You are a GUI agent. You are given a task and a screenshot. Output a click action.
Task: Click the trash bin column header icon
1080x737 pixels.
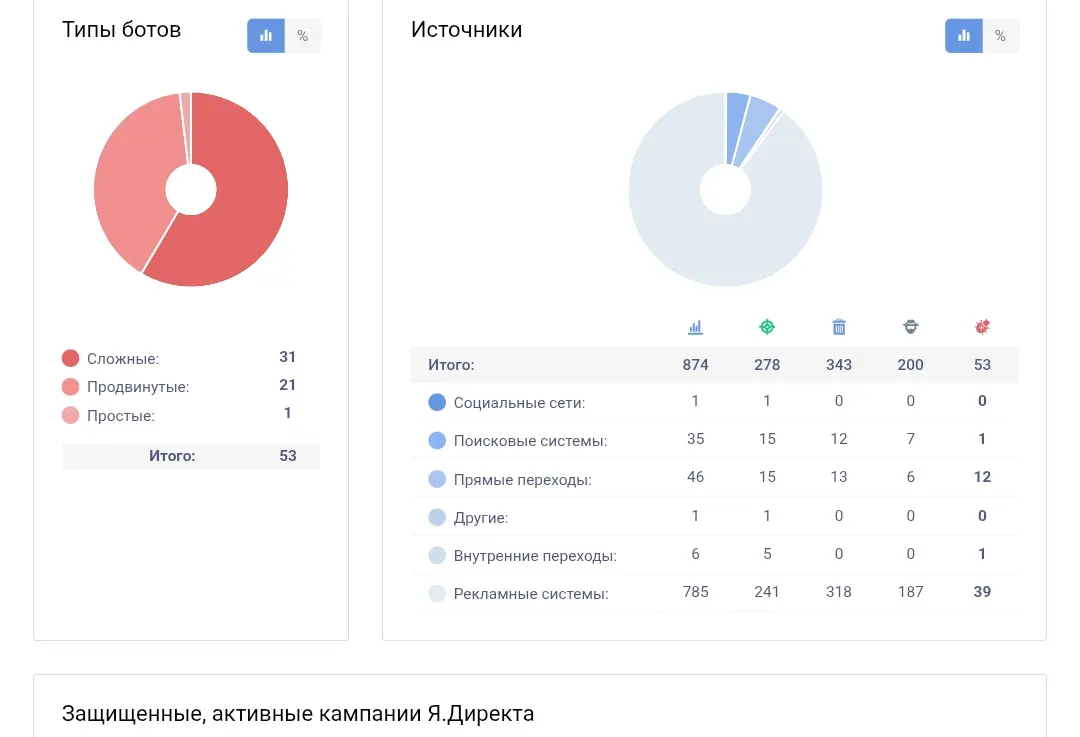click(x=838, y=327)
